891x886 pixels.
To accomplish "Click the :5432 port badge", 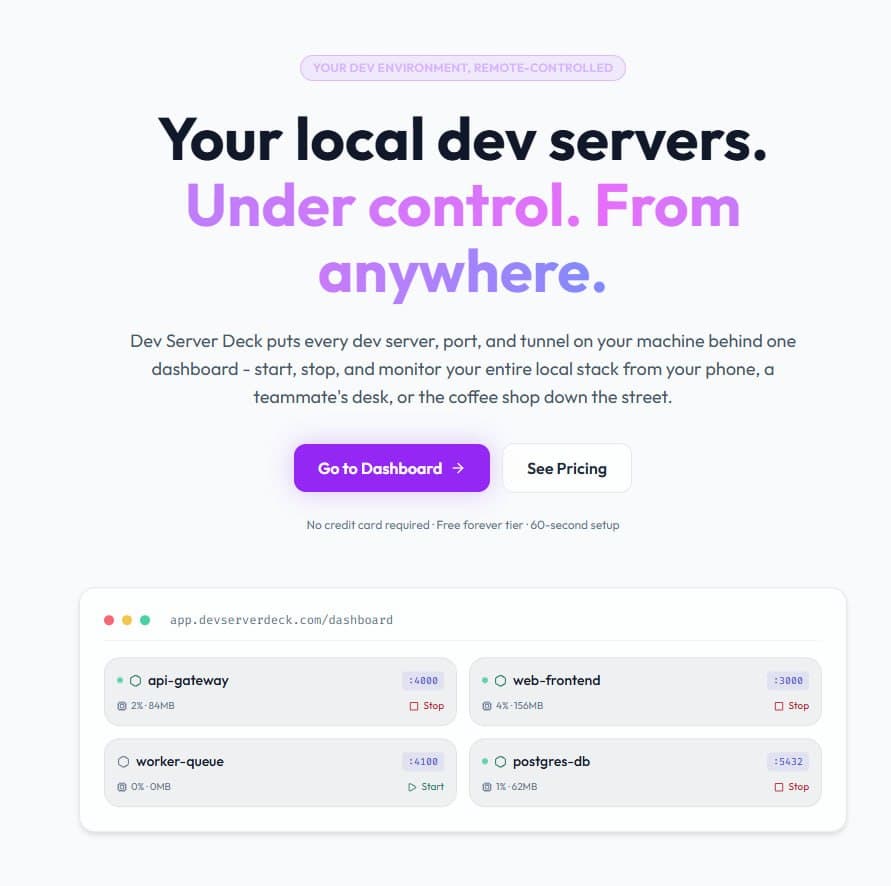I will 788,762.
